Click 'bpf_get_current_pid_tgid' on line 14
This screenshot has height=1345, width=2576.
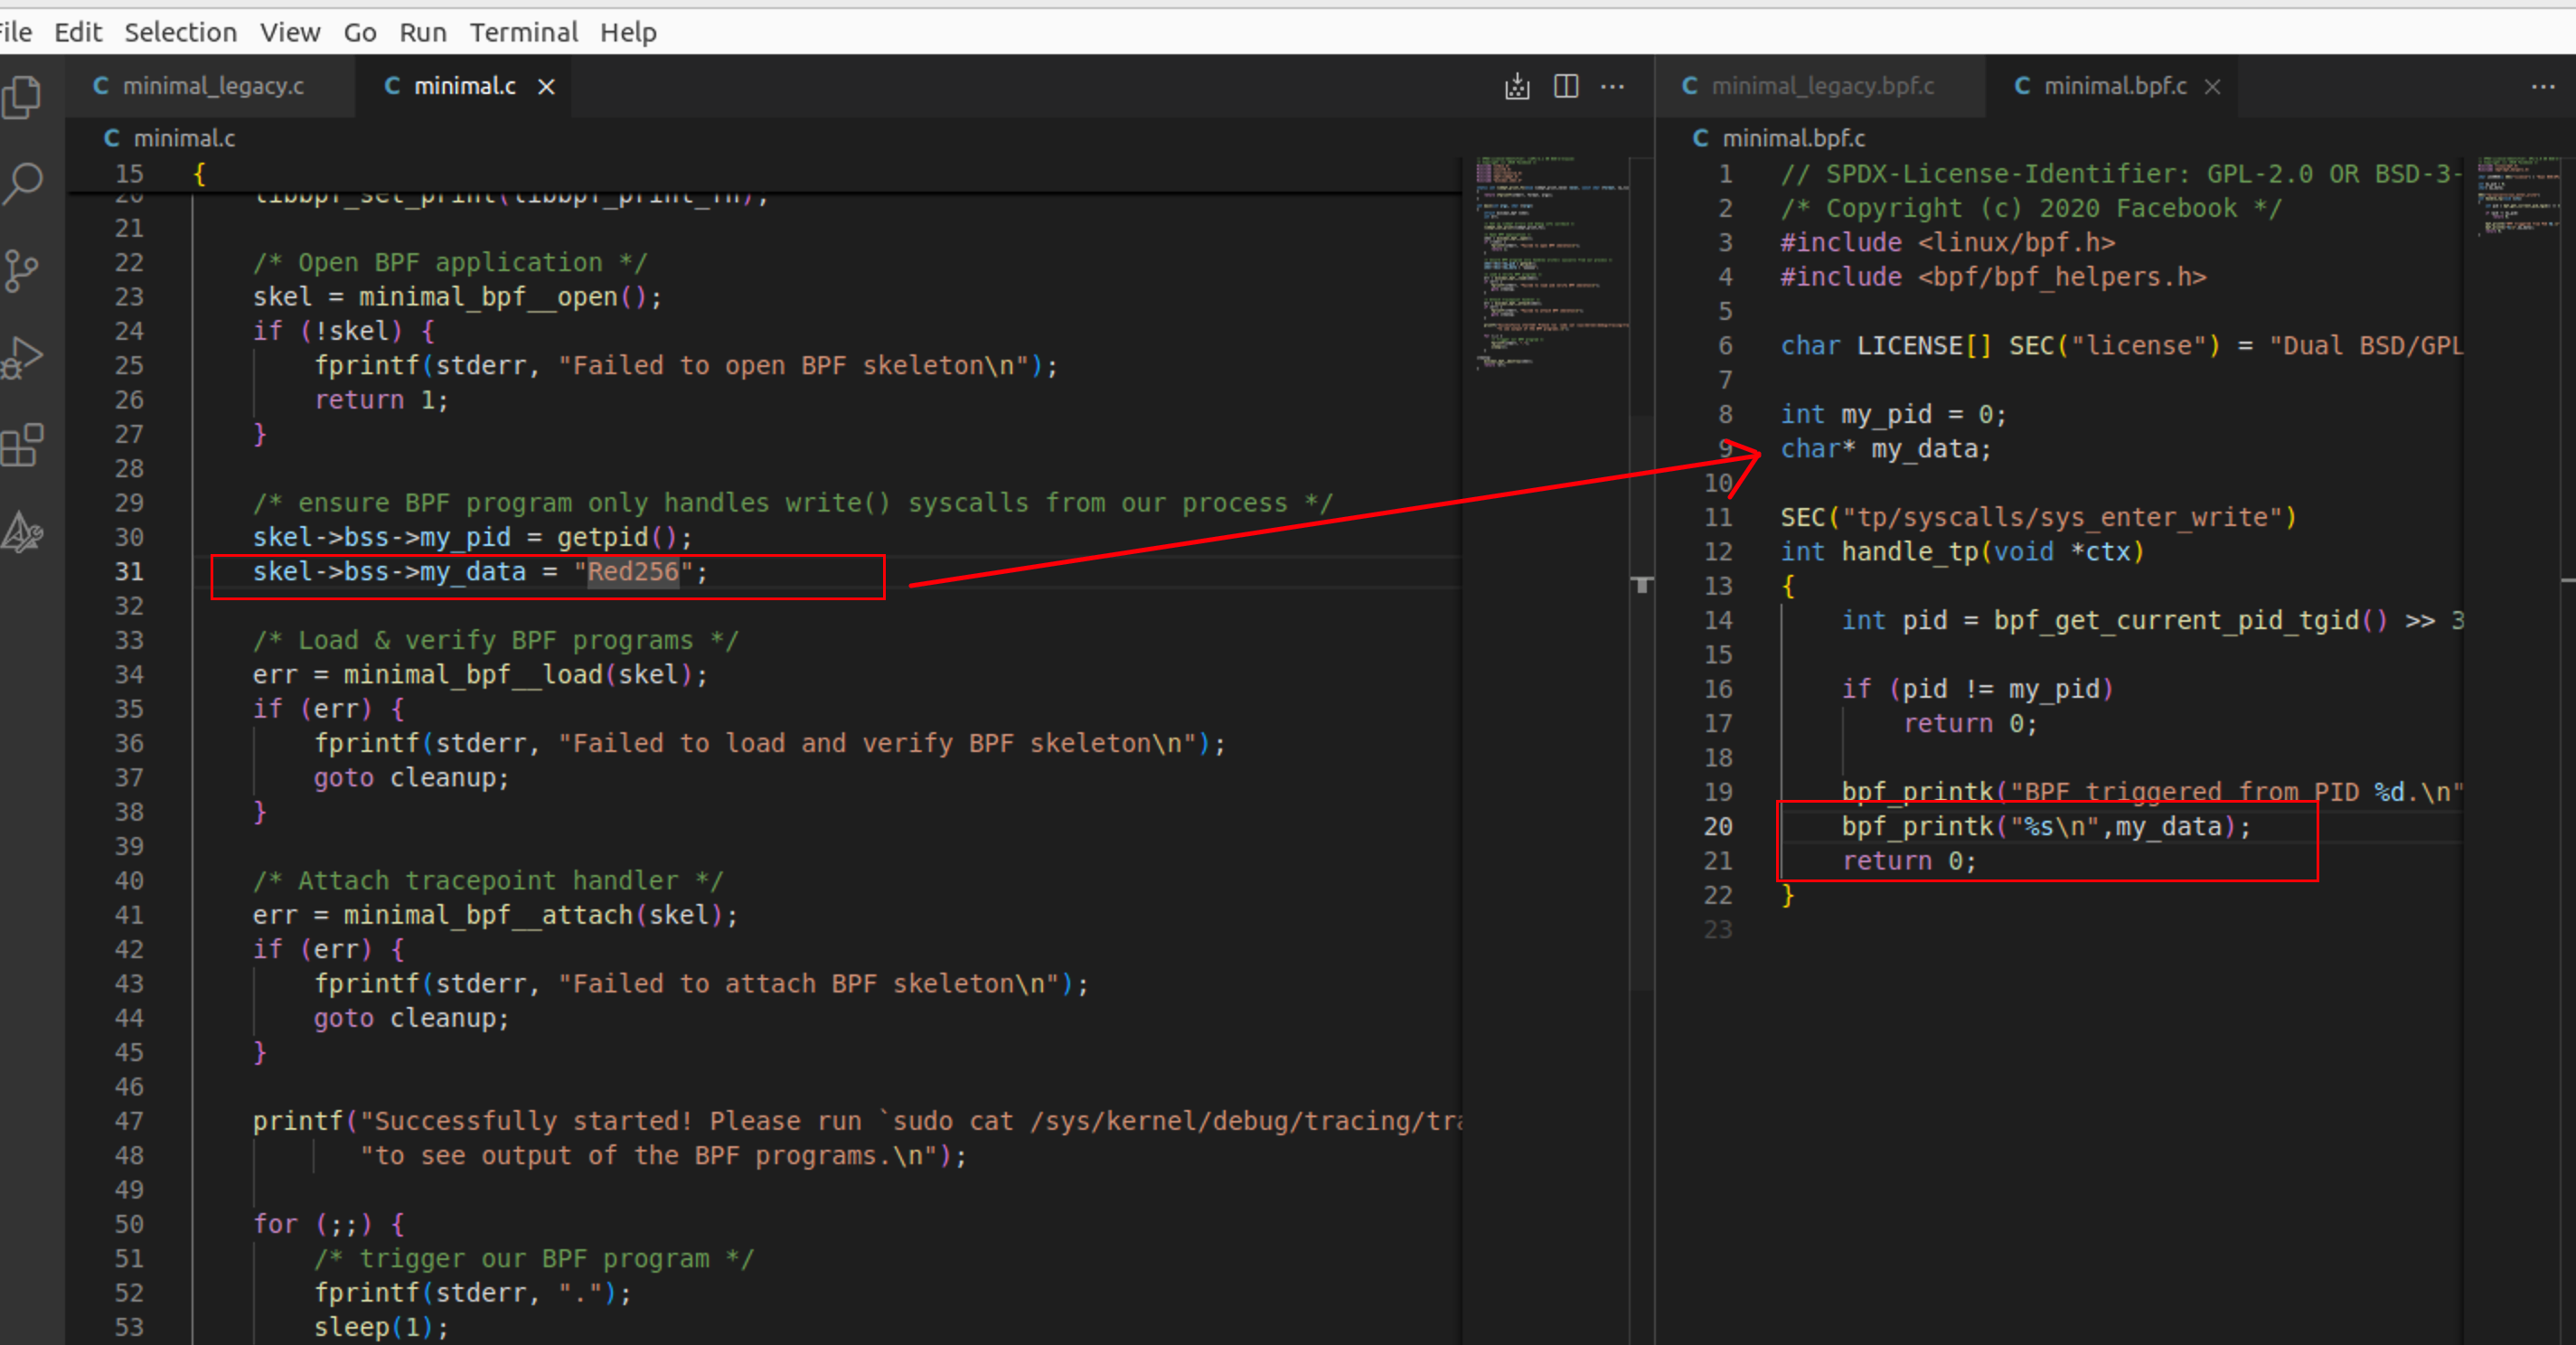[x=2176, y=621]
